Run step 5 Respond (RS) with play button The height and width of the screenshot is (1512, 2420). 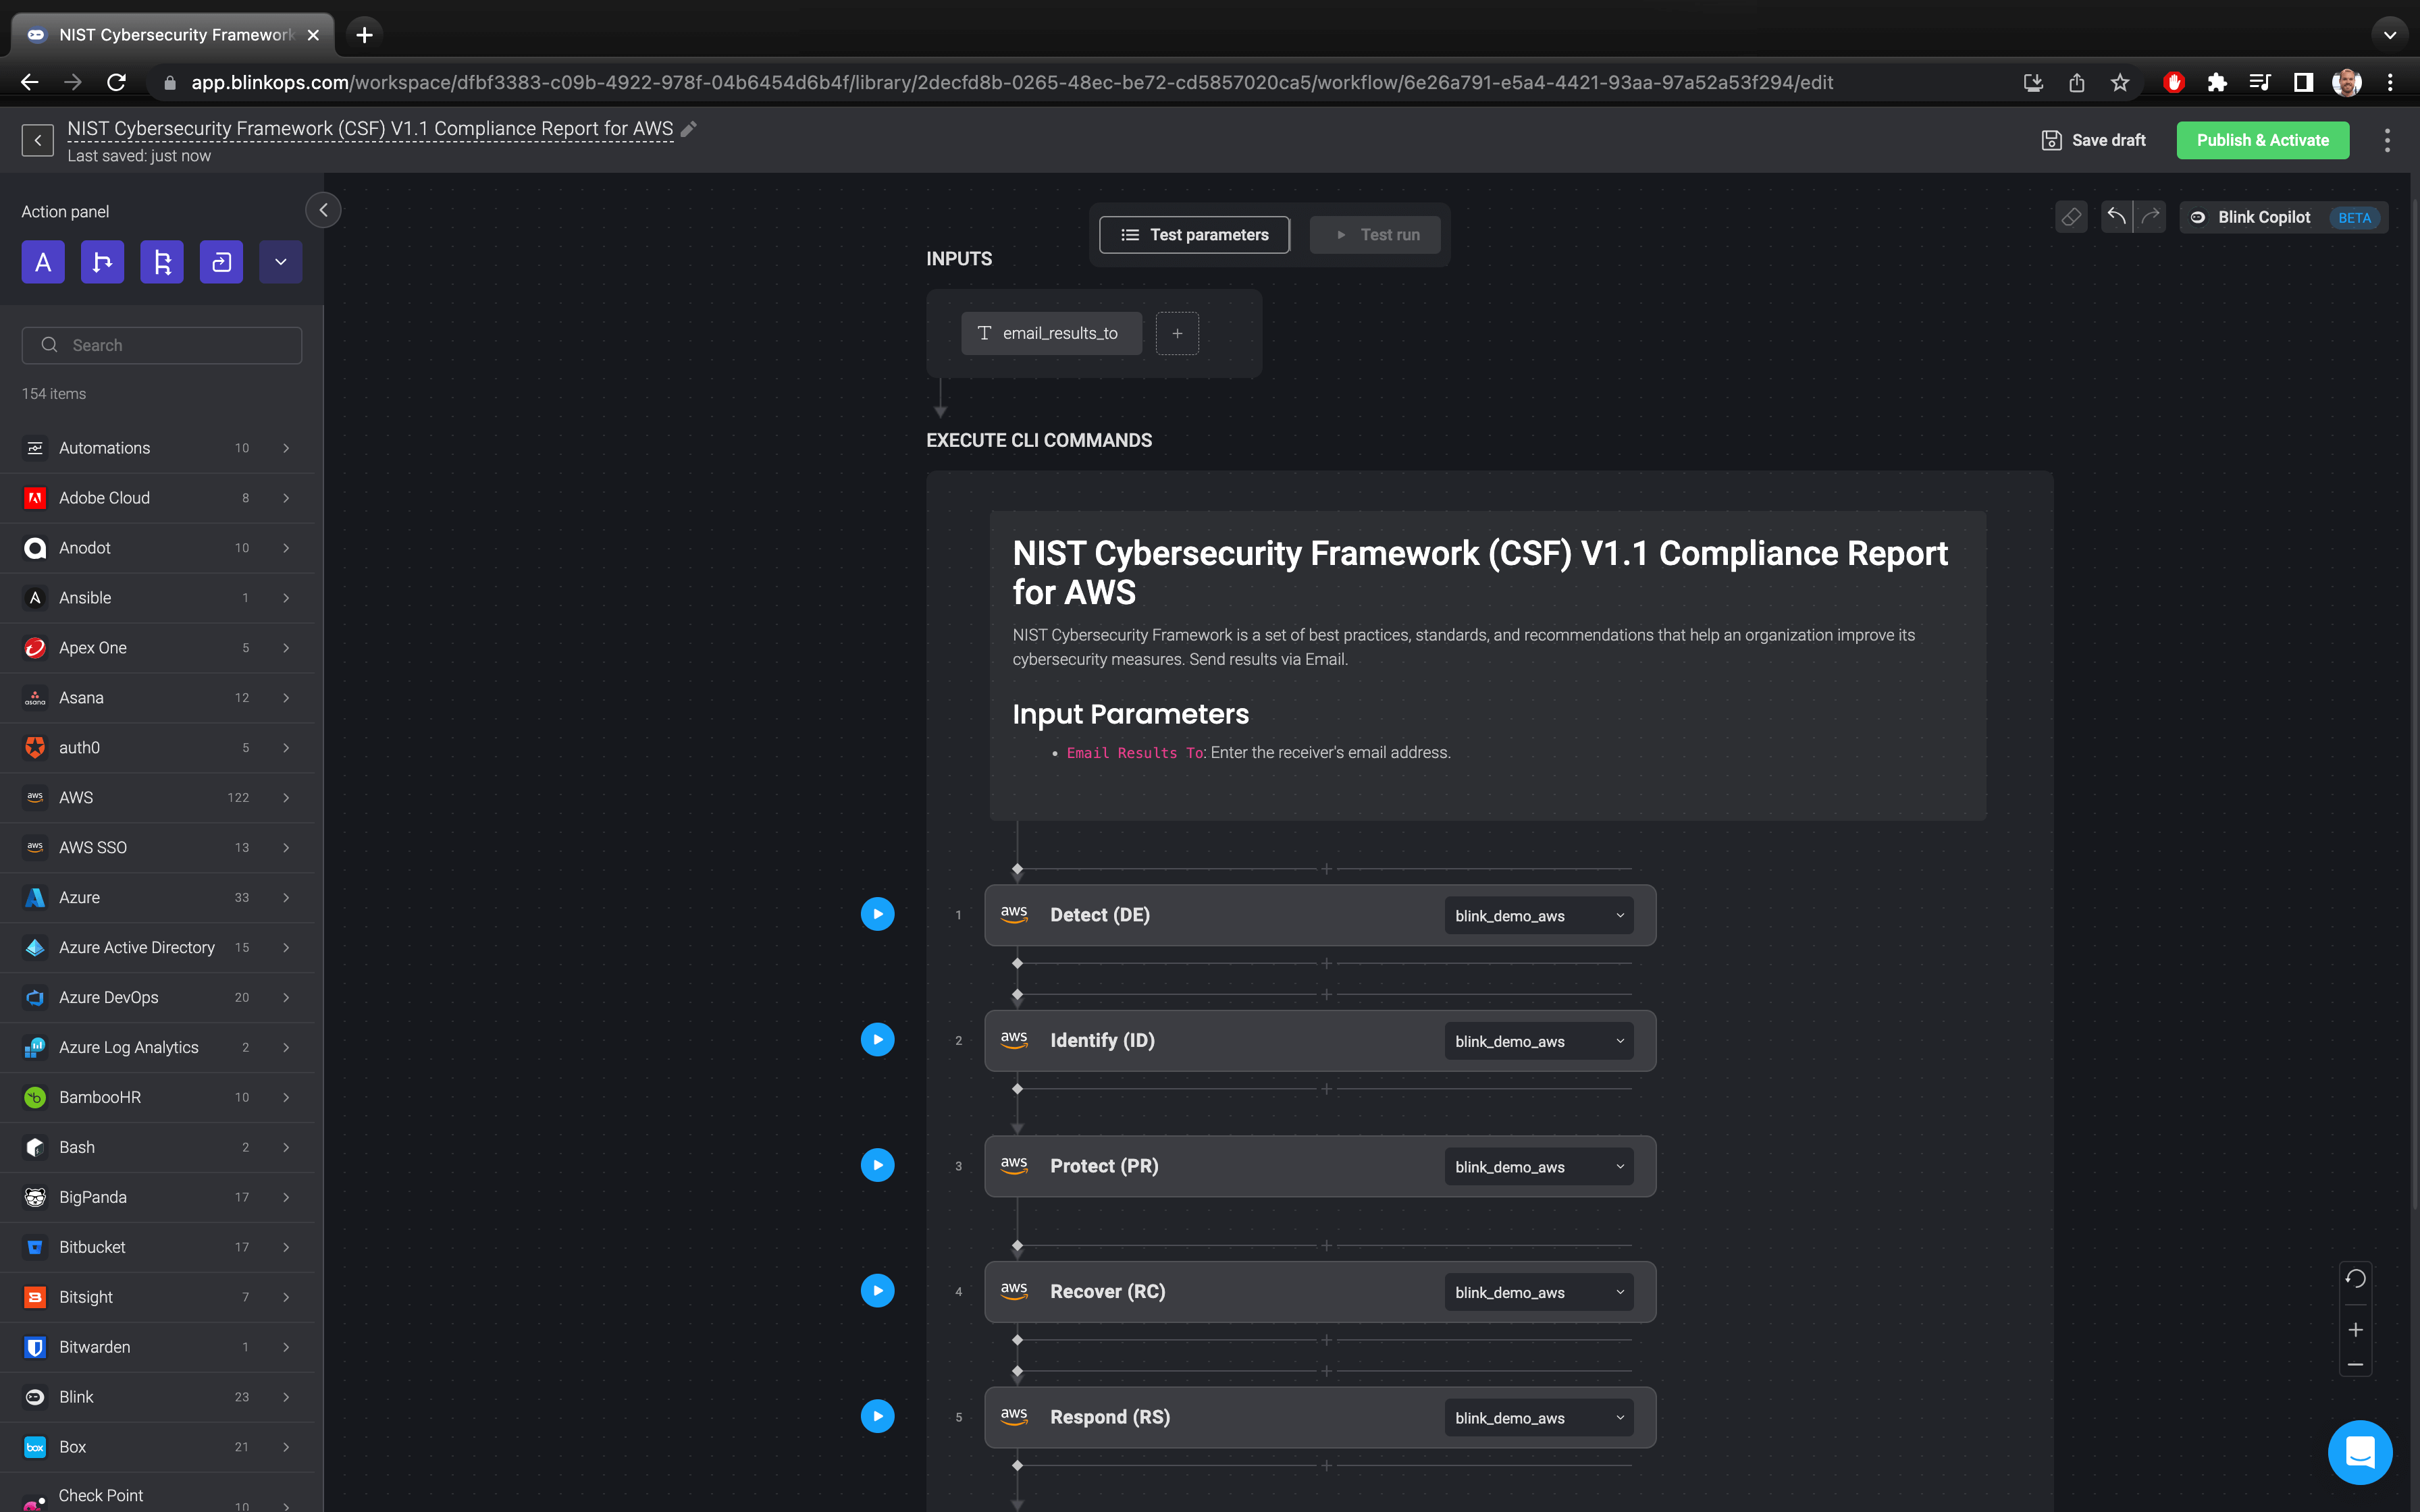click(x=877, y=1415)
